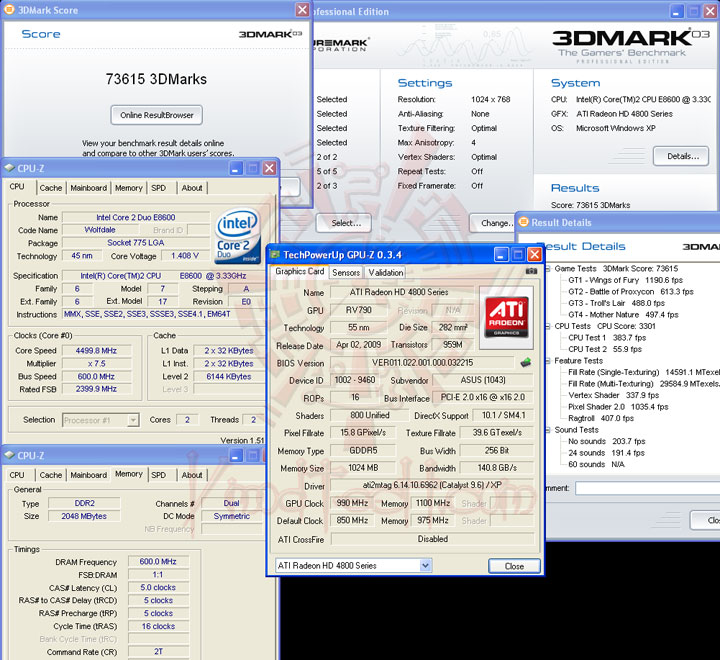This screenshot has width=720, height=660.
Task: Open the GPU-Z Sensors tab
Action: pos(346,272)
